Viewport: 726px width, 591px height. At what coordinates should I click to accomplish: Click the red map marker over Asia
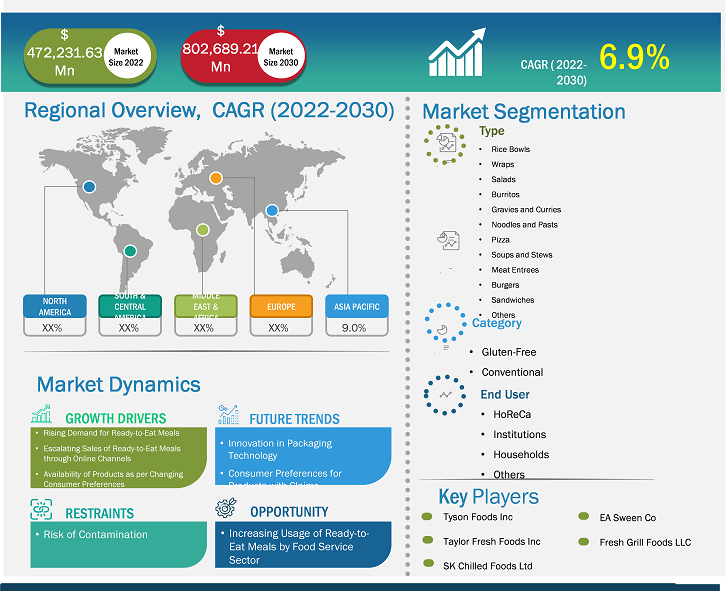click(273, 211)
